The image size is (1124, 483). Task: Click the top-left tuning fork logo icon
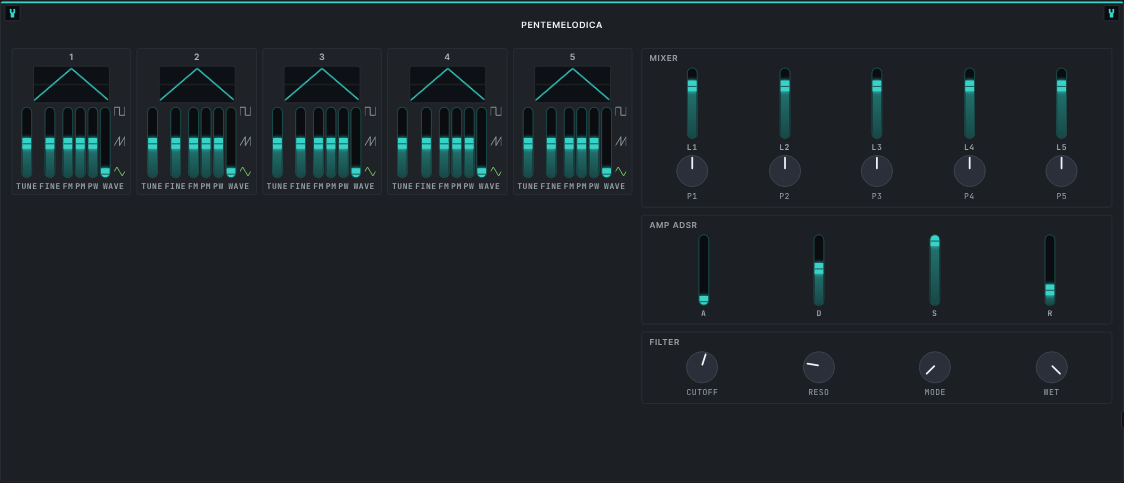(x=13, y=13)
